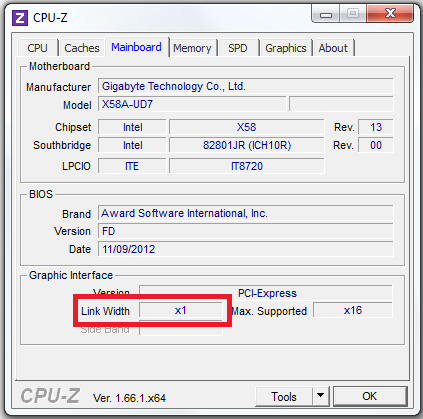This screenshot has width=423, height=419.
Task: Click the minimize window icon
Action: pos(325,14)
